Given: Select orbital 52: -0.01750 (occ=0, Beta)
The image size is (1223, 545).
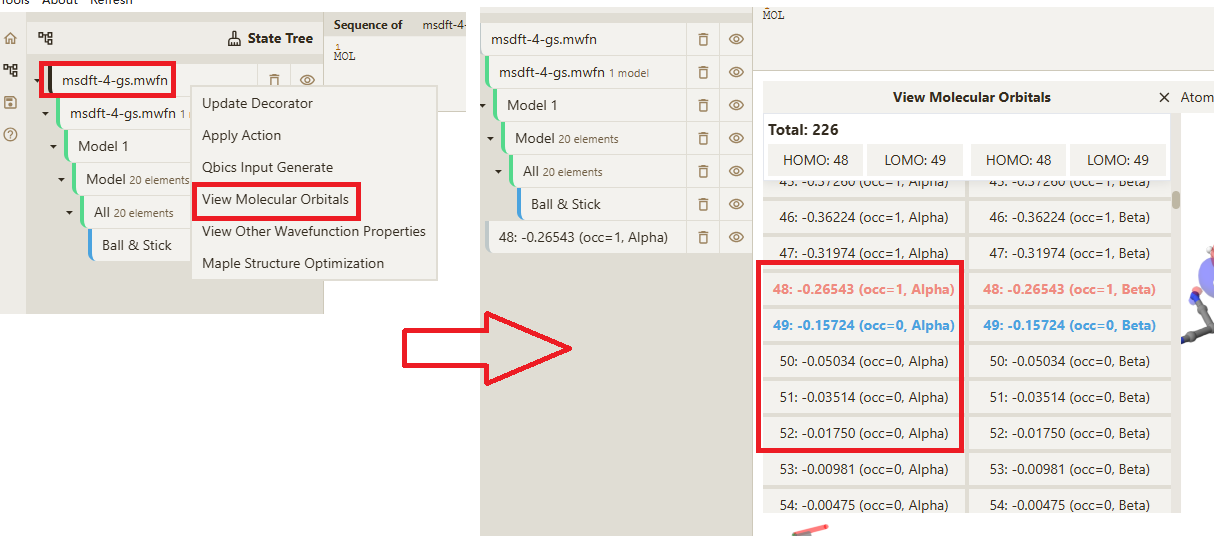Looking at the screenshot, I should [x=1066, y=434].
